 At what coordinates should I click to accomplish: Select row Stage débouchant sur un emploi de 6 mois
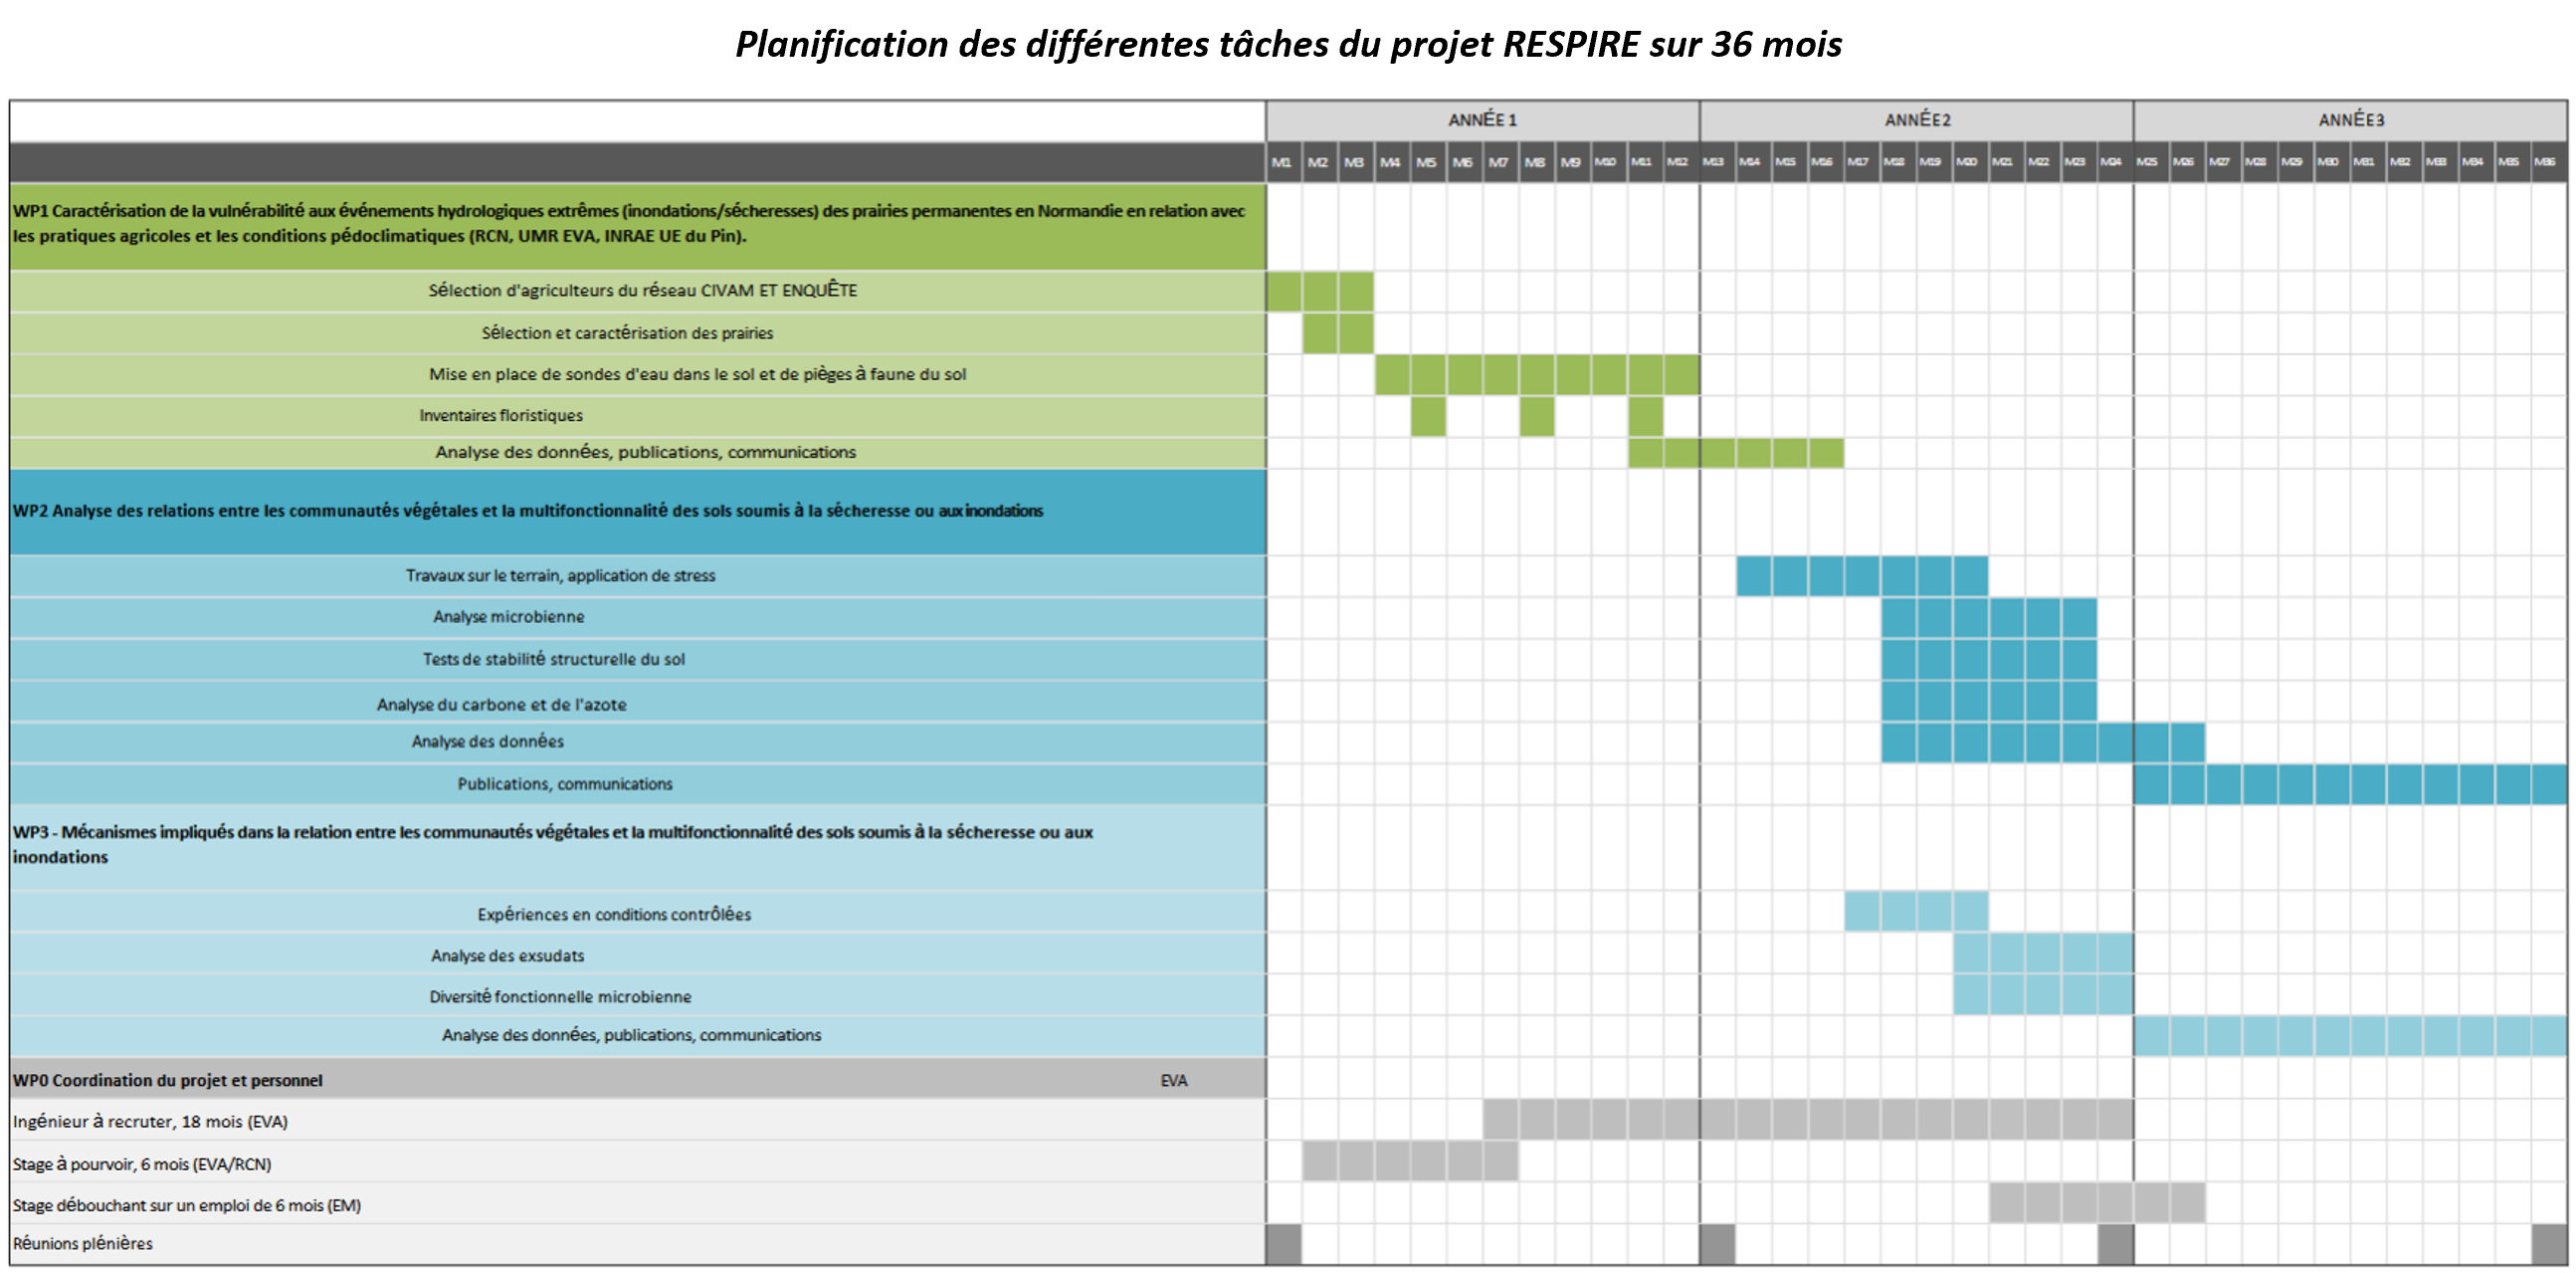pyautogui.click(x=638, y=1205)
